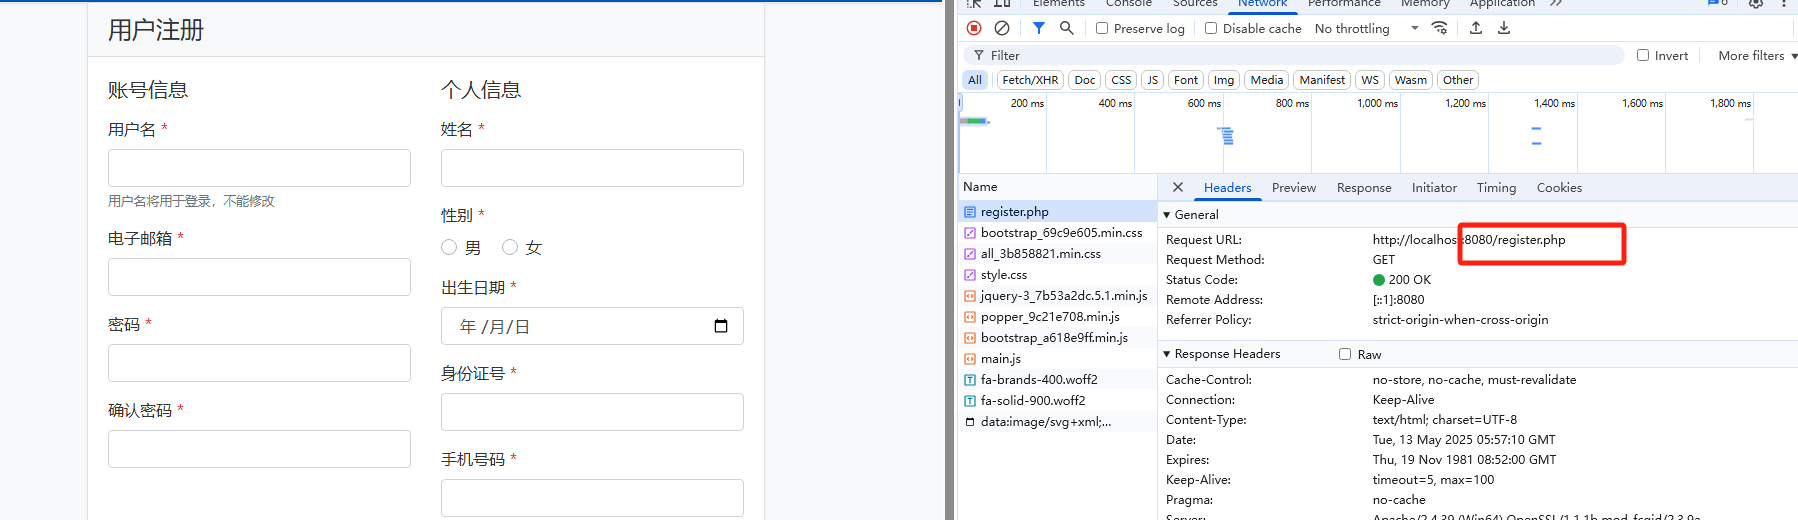This screenshot has height=520, width=1798.
Task: Click the import HAR upload icon
Action: tap(1476, 28)
